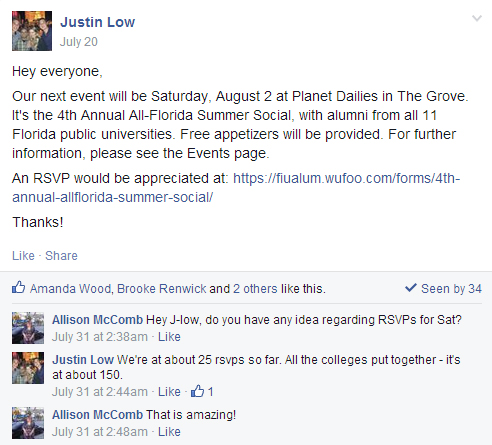Open Allison McComb's first comment avatar

(28, 328)
